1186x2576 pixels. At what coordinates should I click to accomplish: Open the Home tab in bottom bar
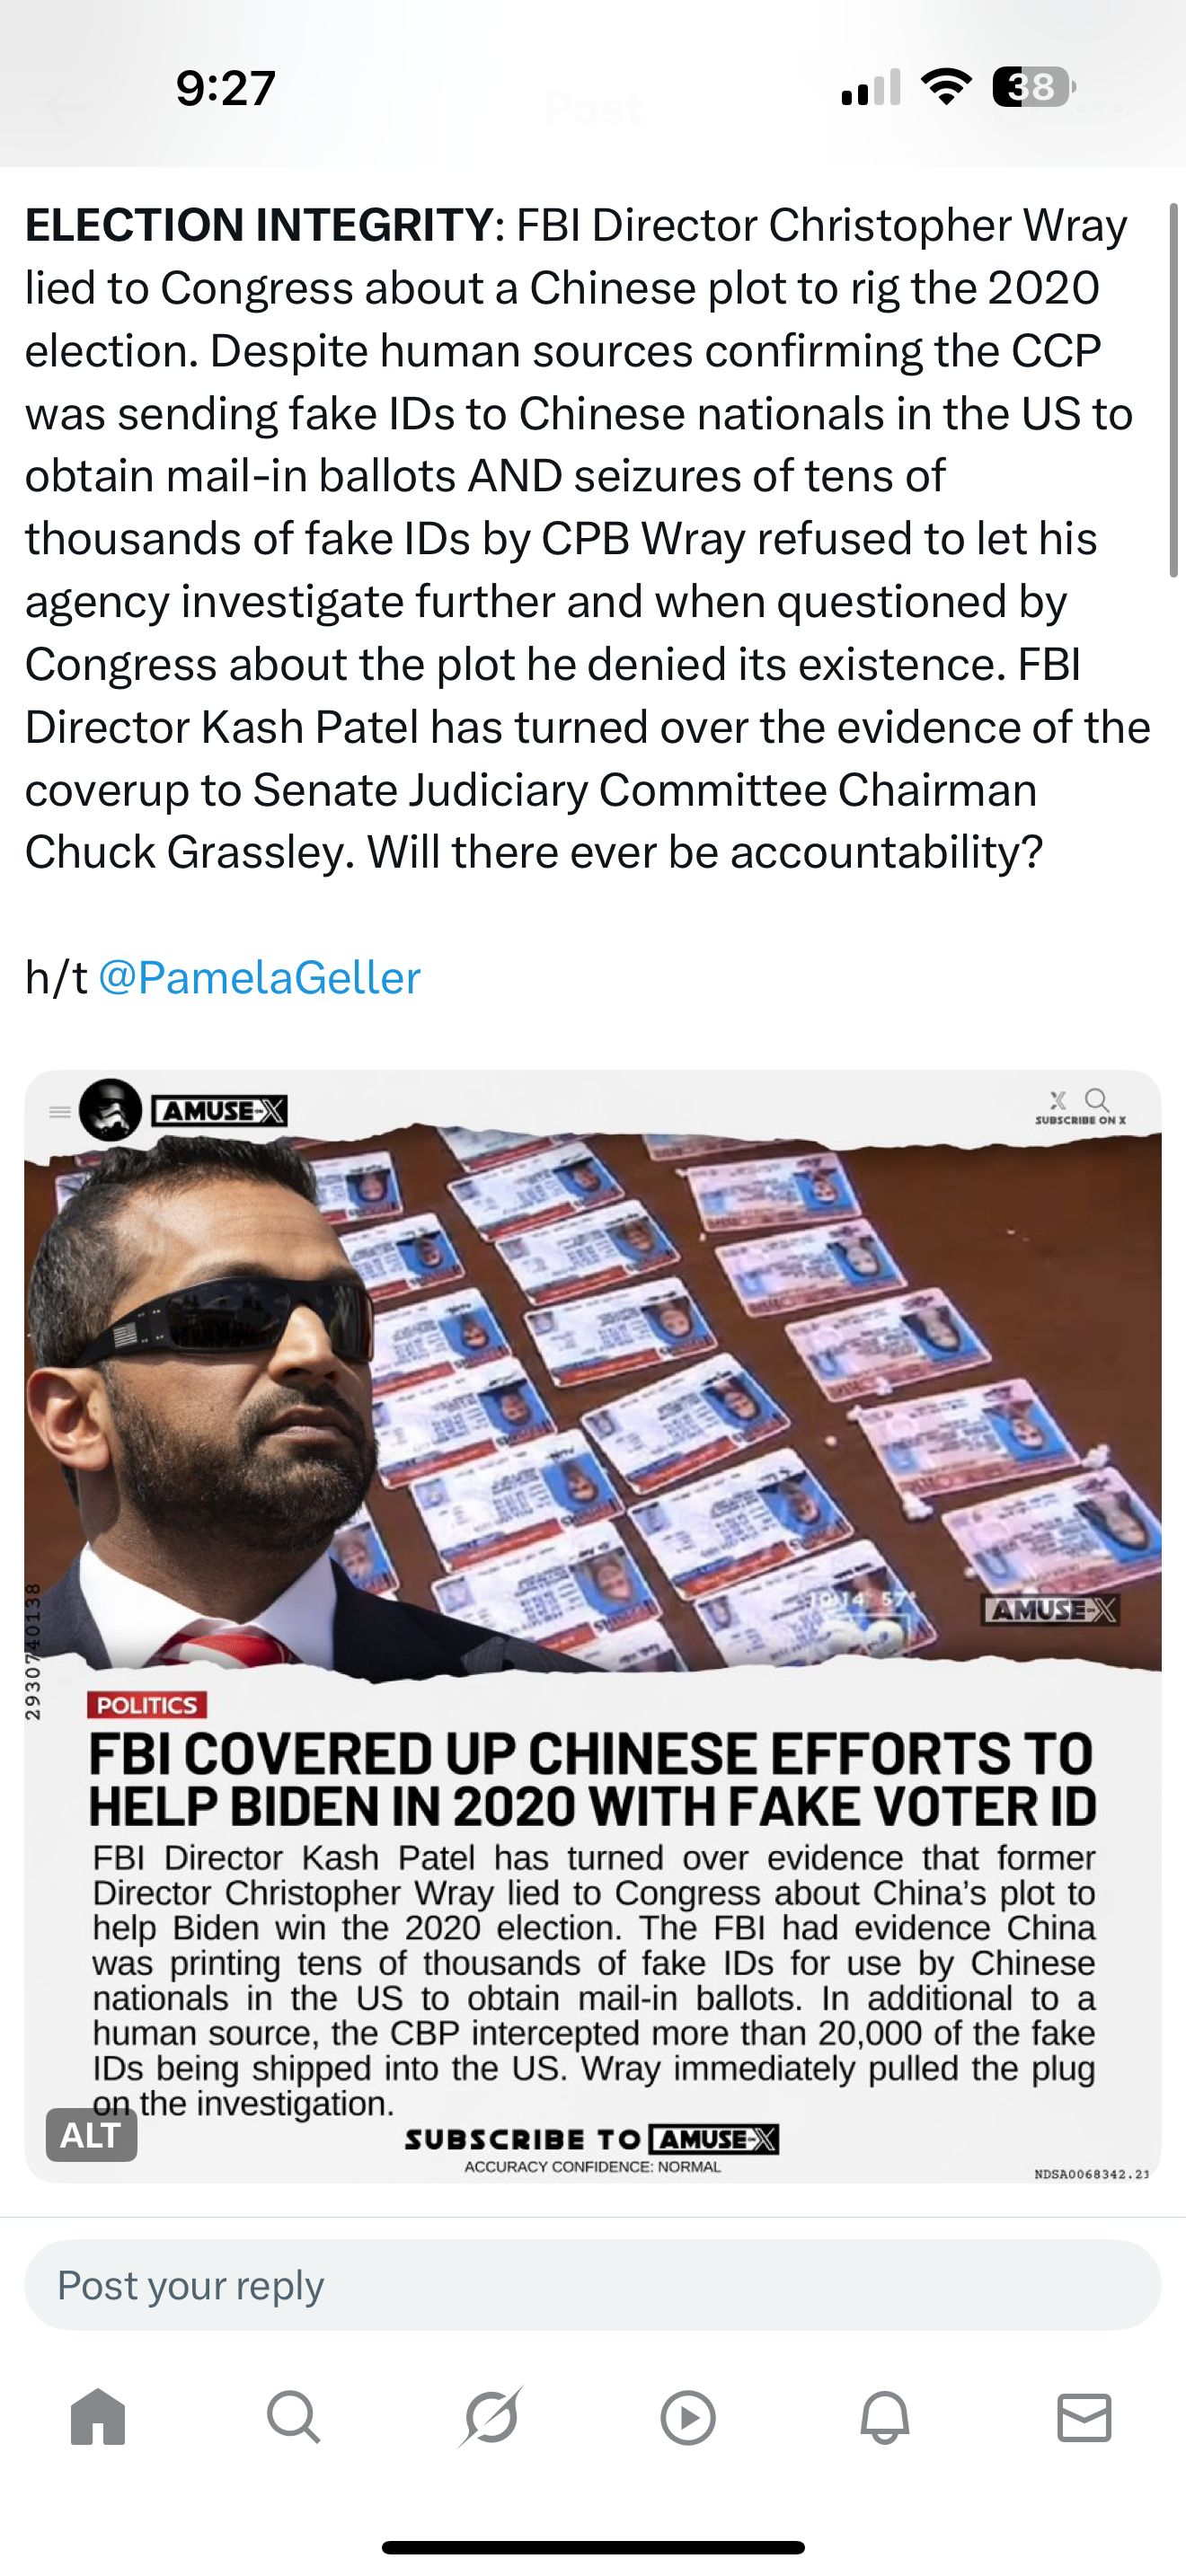[98, 2416]
